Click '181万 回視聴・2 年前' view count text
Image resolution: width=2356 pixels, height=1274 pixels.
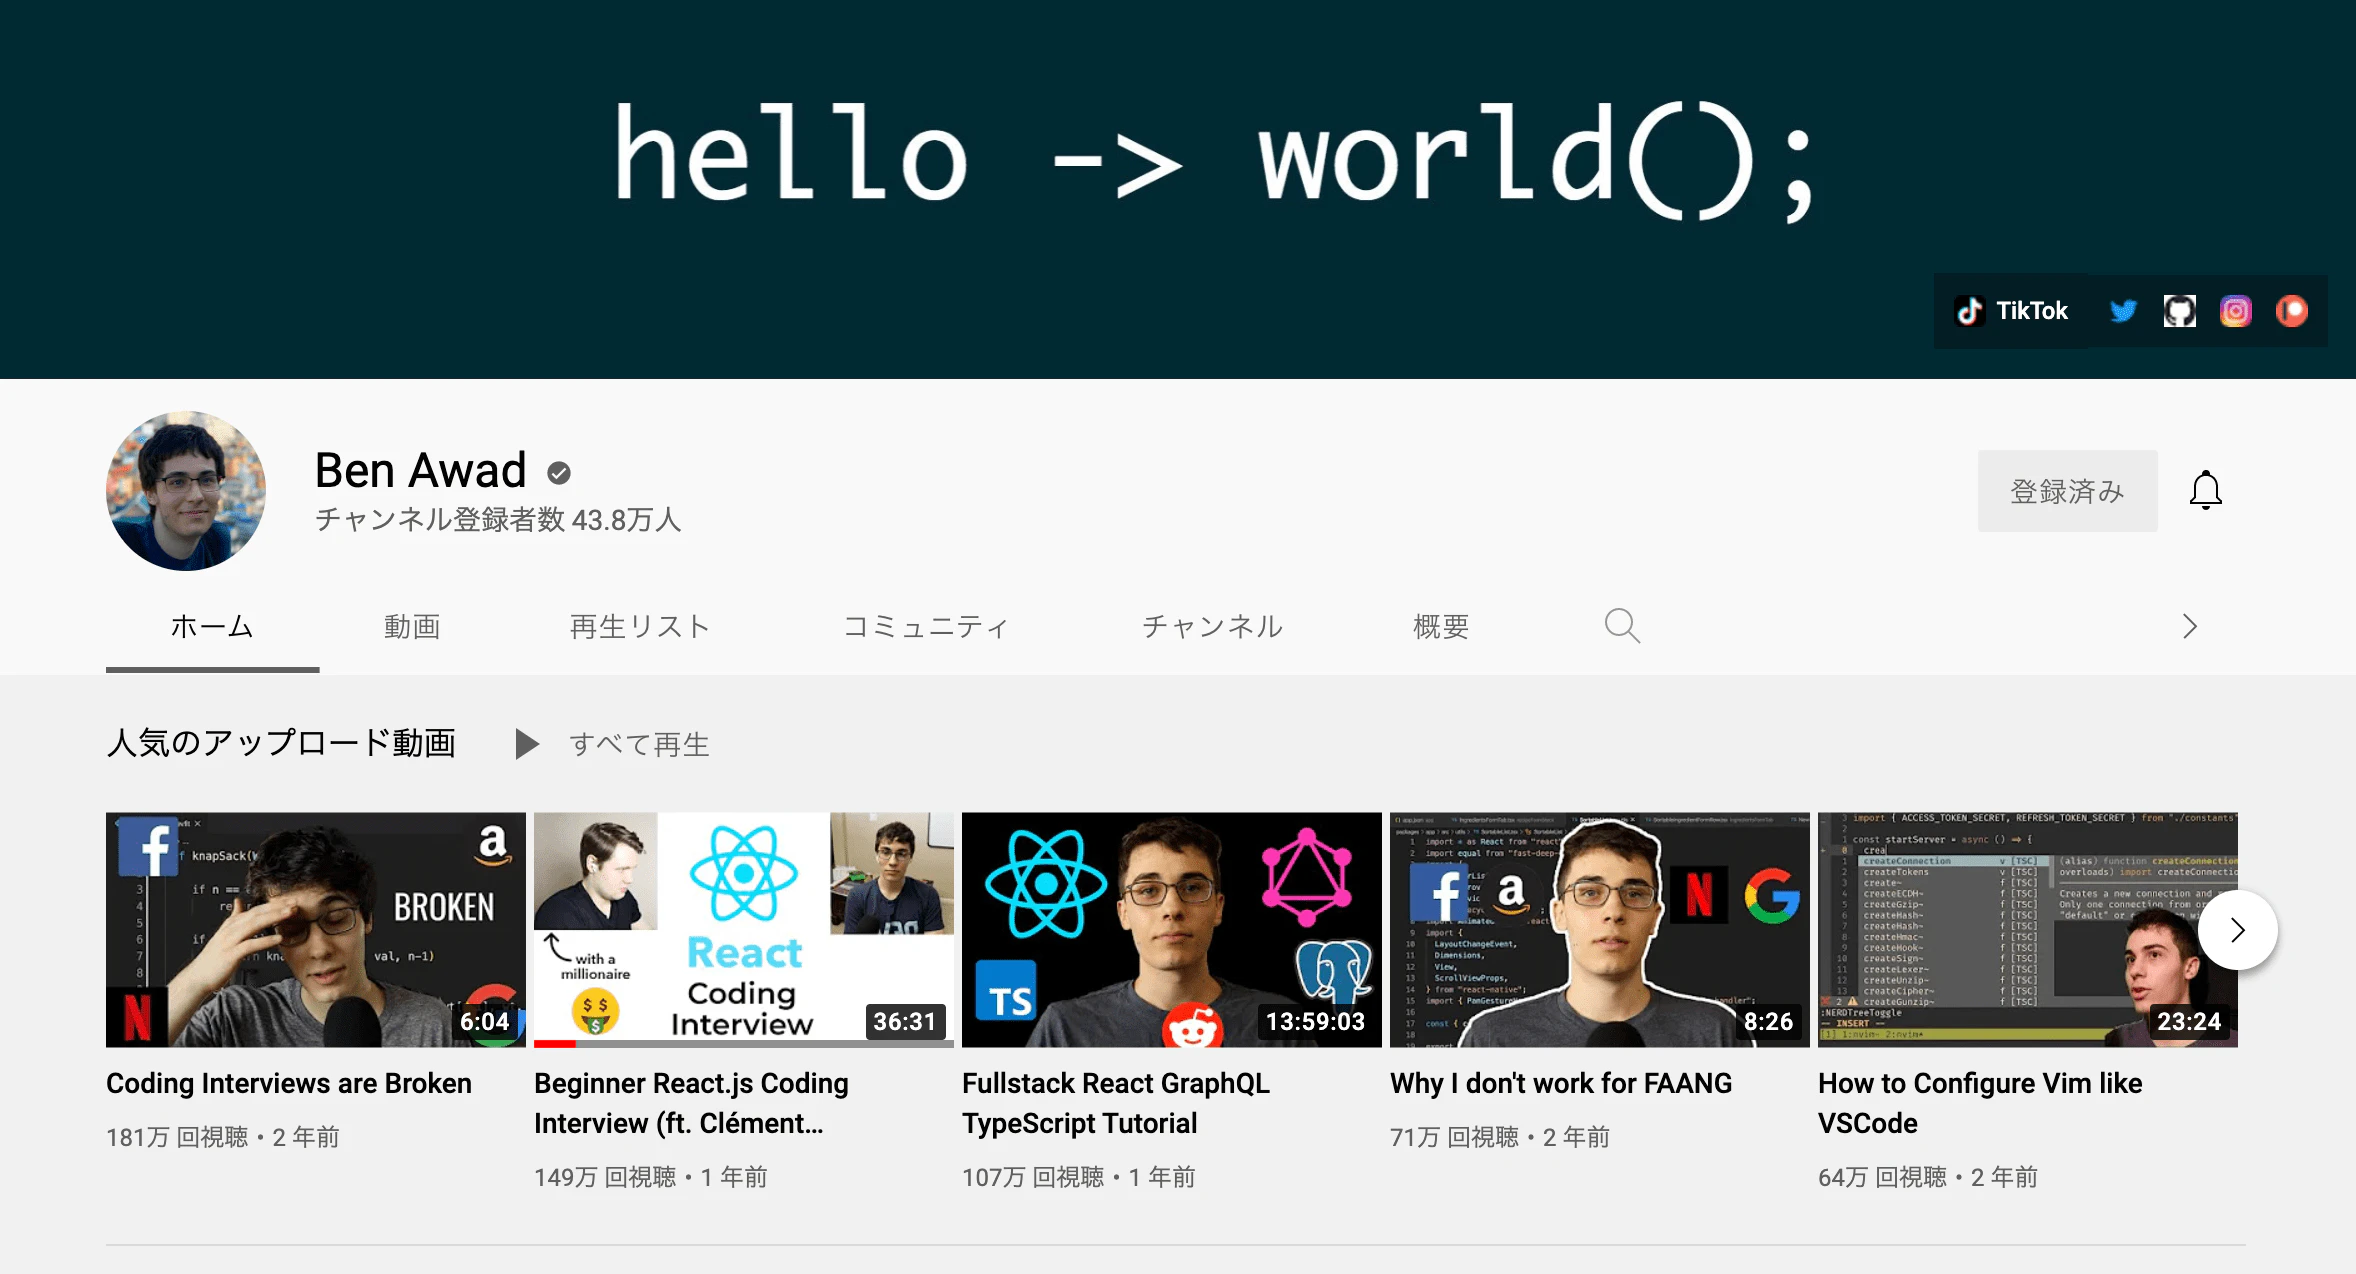(223, 1137)
